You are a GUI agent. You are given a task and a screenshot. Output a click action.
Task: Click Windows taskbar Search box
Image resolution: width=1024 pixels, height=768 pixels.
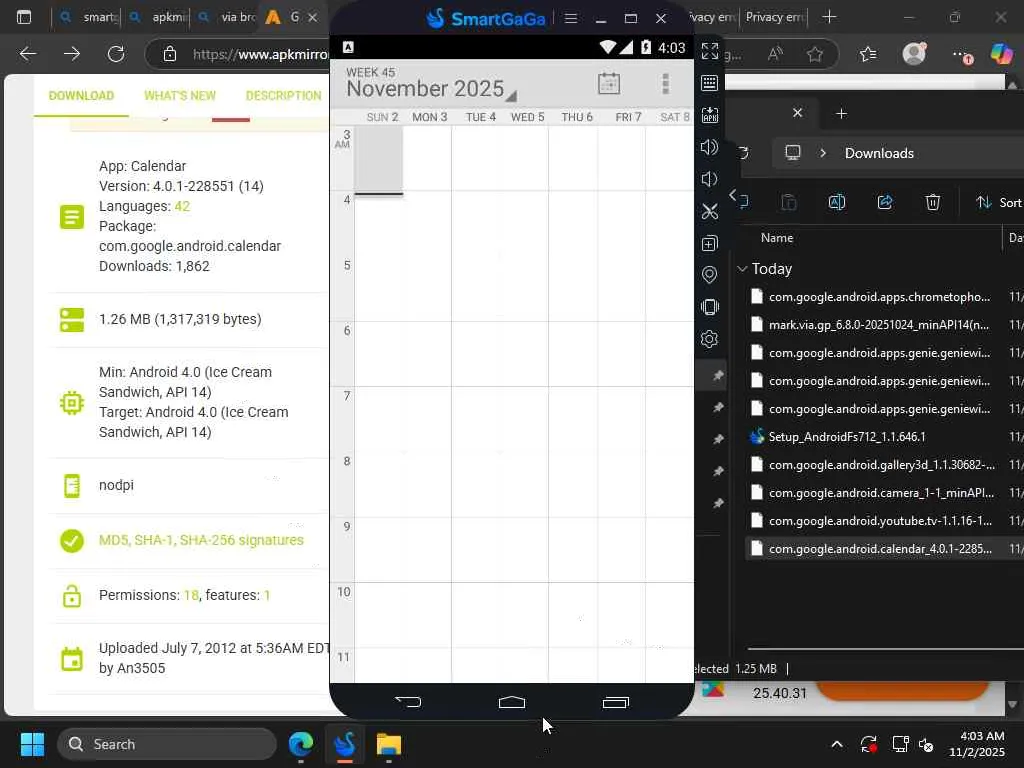pos(167,744)
